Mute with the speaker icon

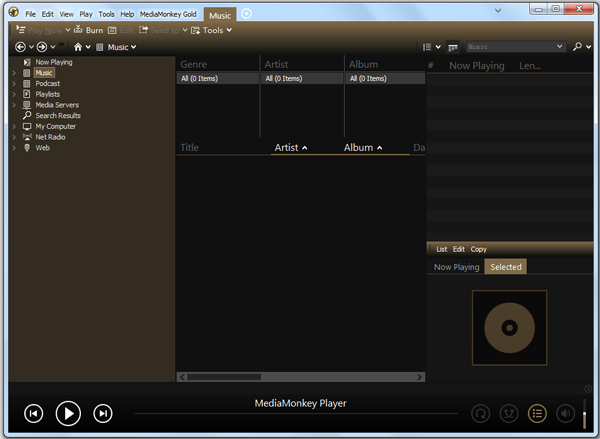pyautogui.click(x=565, y=413)
